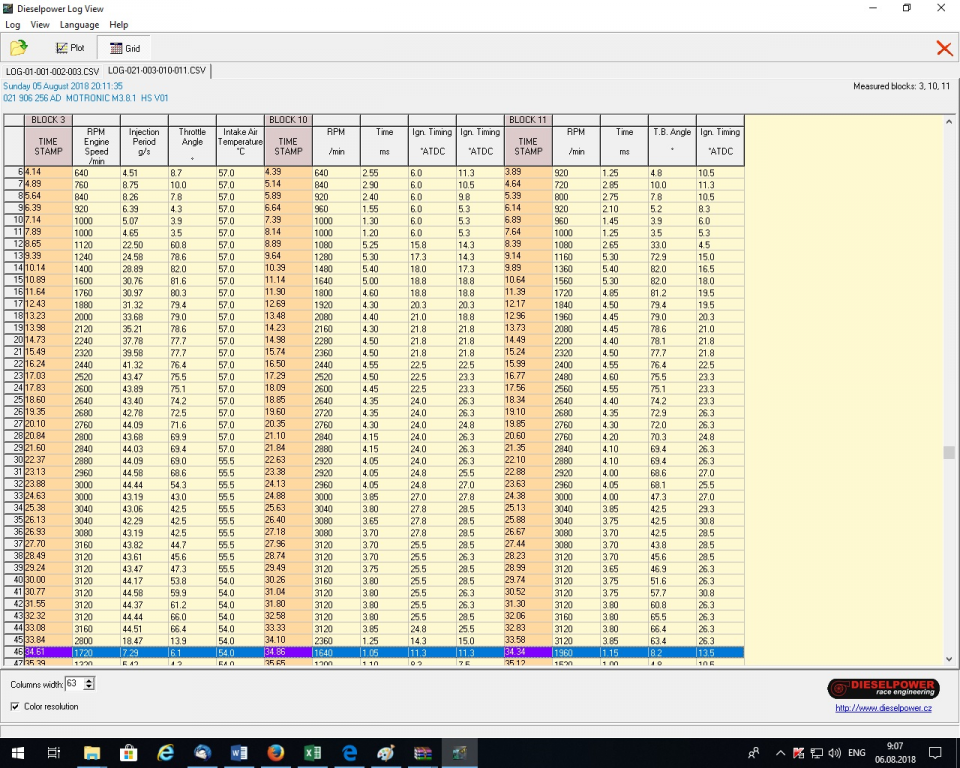This screenshot has height=768, width=960.
Task: Launch Excel from the taskbar
Action: [x=312, y=752]
